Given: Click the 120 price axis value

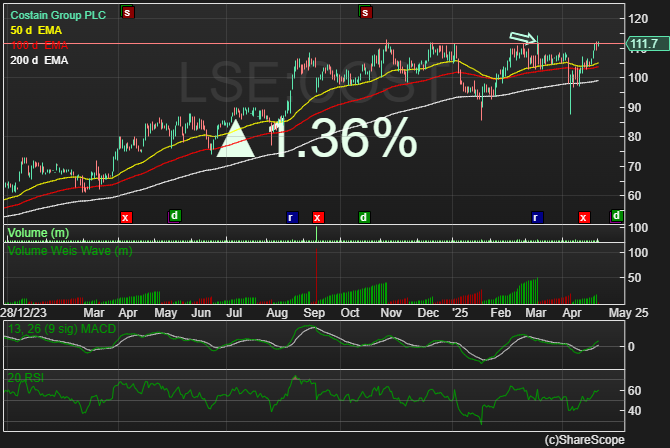Looking at the screenshot, I should point(638,19).
